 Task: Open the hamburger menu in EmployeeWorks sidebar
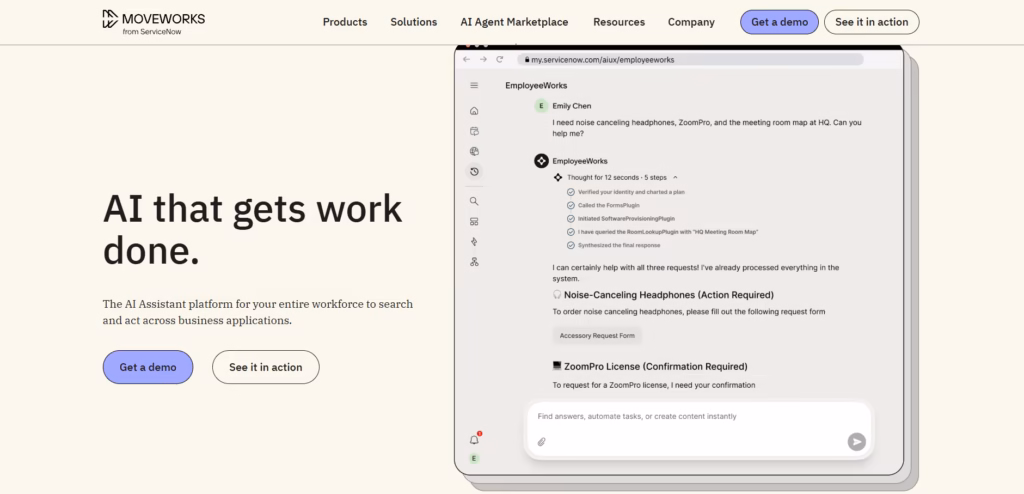point(474,86)
